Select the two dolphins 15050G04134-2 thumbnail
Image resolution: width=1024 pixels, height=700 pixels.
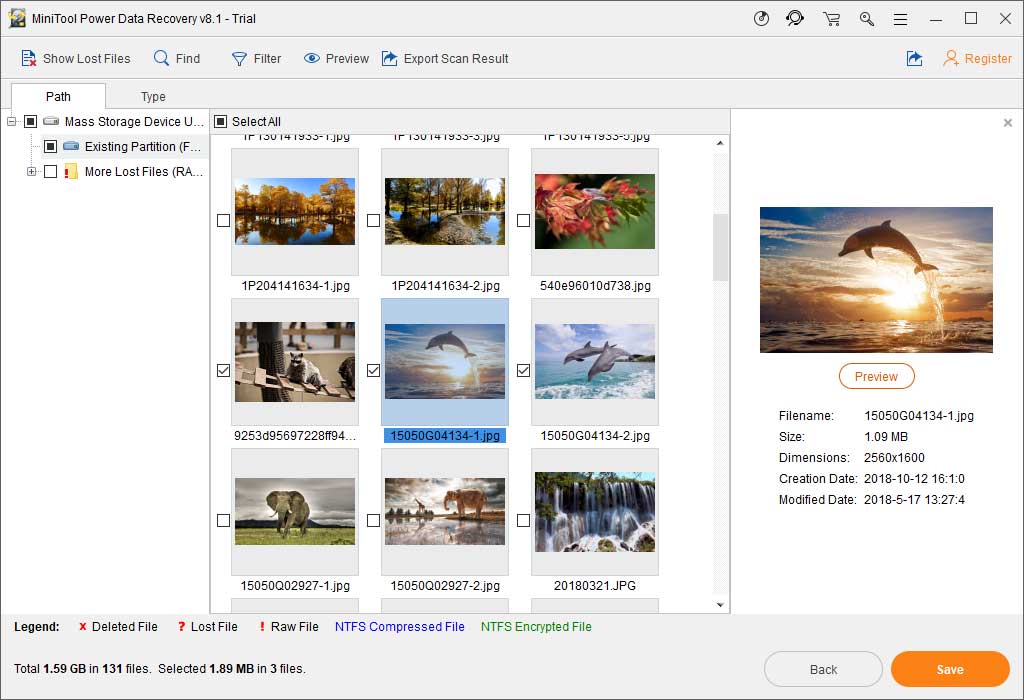pos(595,362)
